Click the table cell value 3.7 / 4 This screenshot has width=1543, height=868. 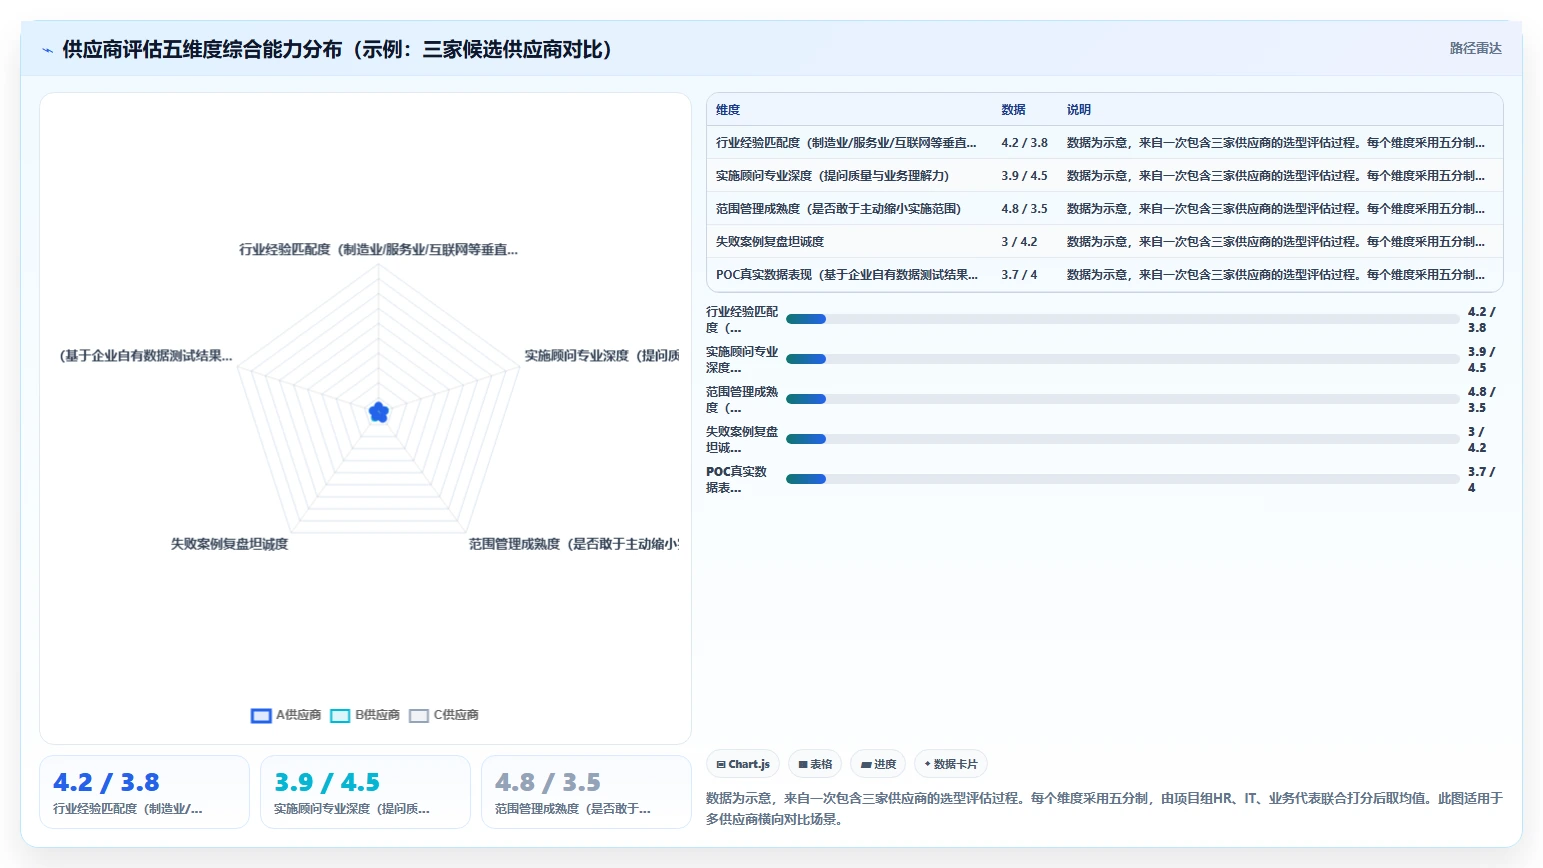1020,275
